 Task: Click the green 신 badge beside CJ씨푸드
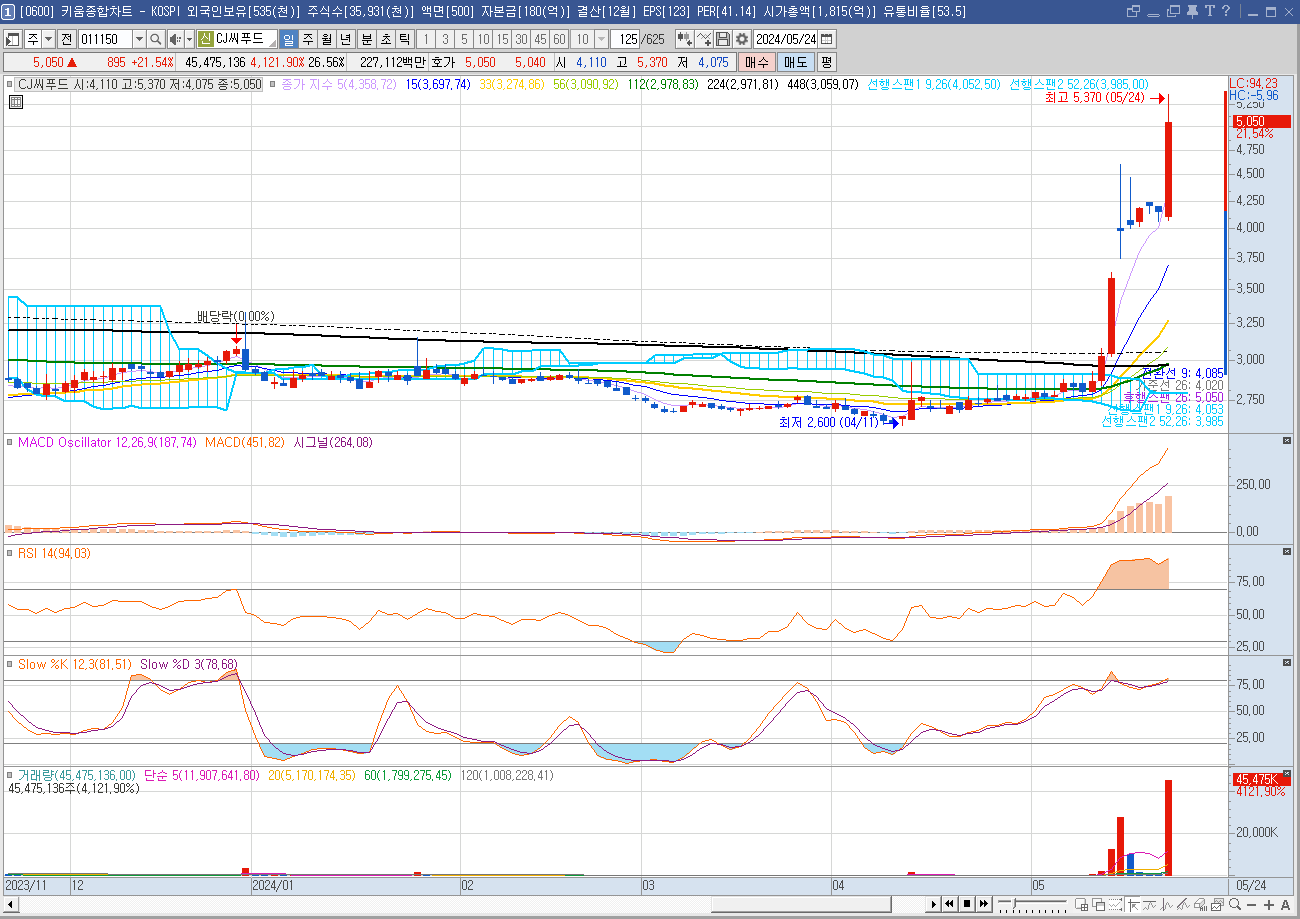pos(206,39)
